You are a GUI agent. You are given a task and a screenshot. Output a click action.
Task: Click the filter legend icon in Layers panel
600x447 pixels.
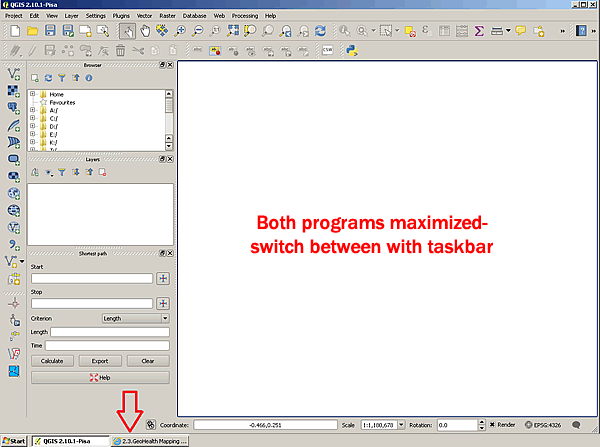62,172
